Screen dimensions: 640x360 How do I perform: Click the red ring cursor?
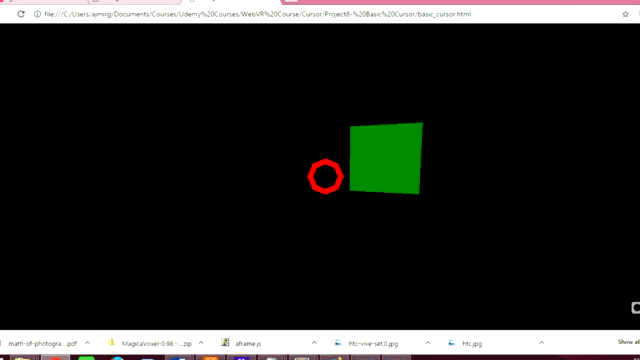click(x=325, y=176)
